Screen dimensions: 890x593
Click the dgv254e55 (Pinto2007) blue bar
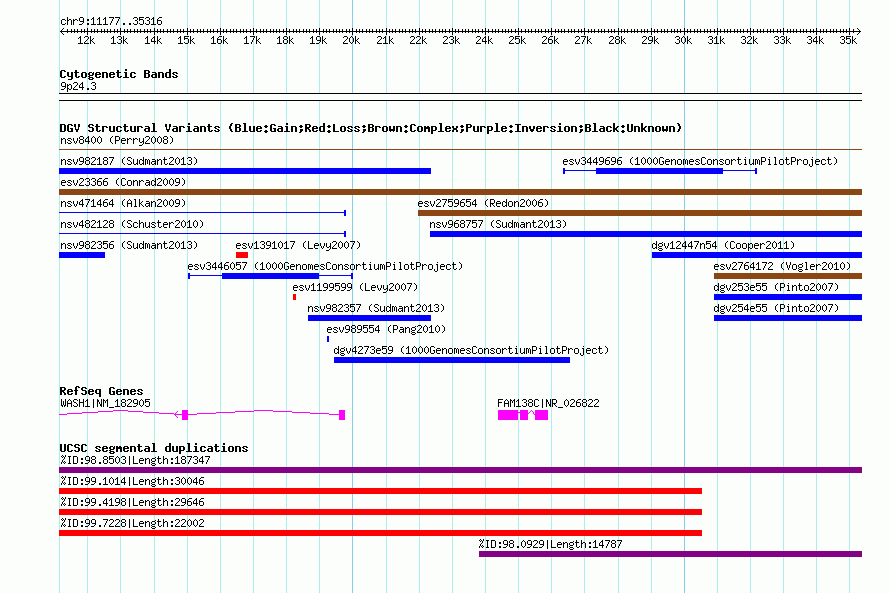788,318
